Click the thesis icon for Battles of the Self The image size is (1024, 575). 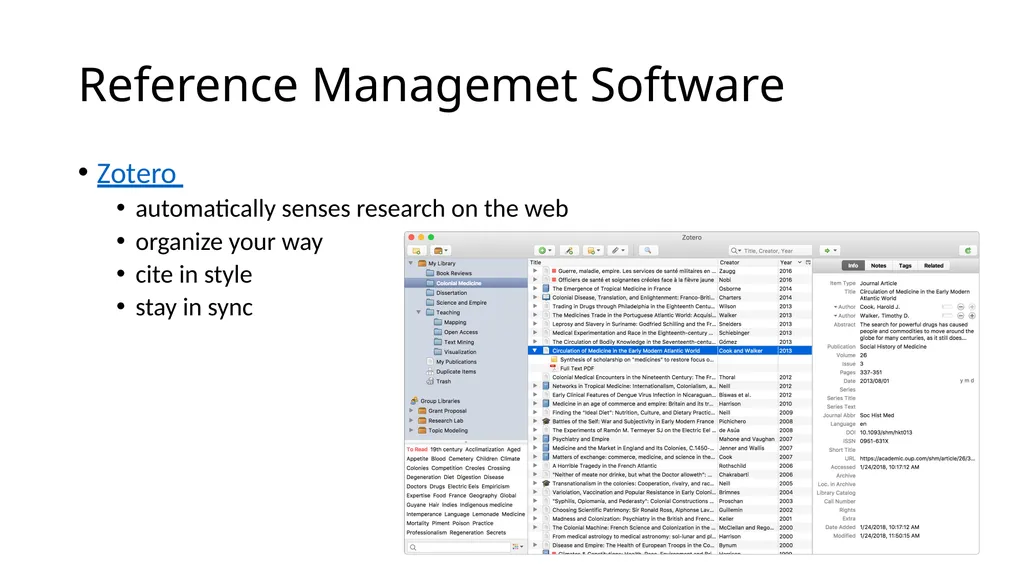pos(546,421)
